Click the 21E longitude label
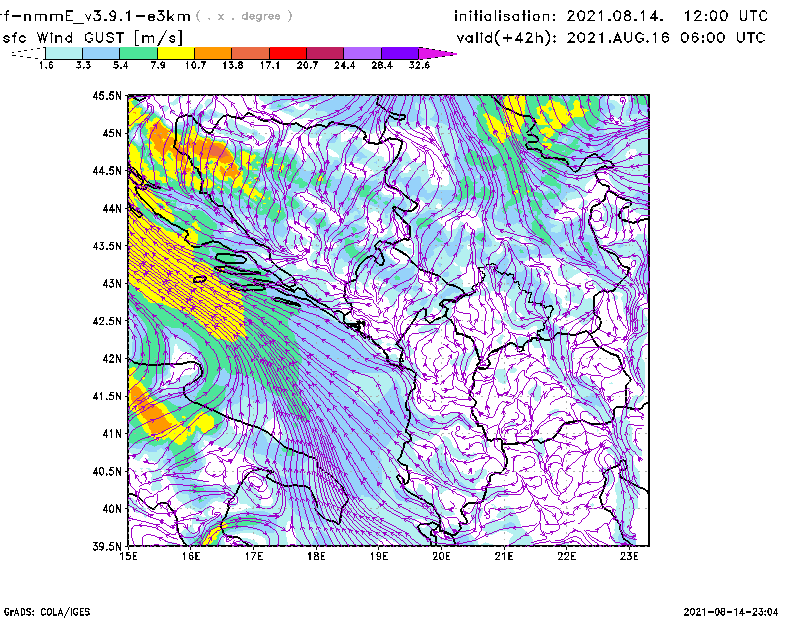 [x=504, y=556]
